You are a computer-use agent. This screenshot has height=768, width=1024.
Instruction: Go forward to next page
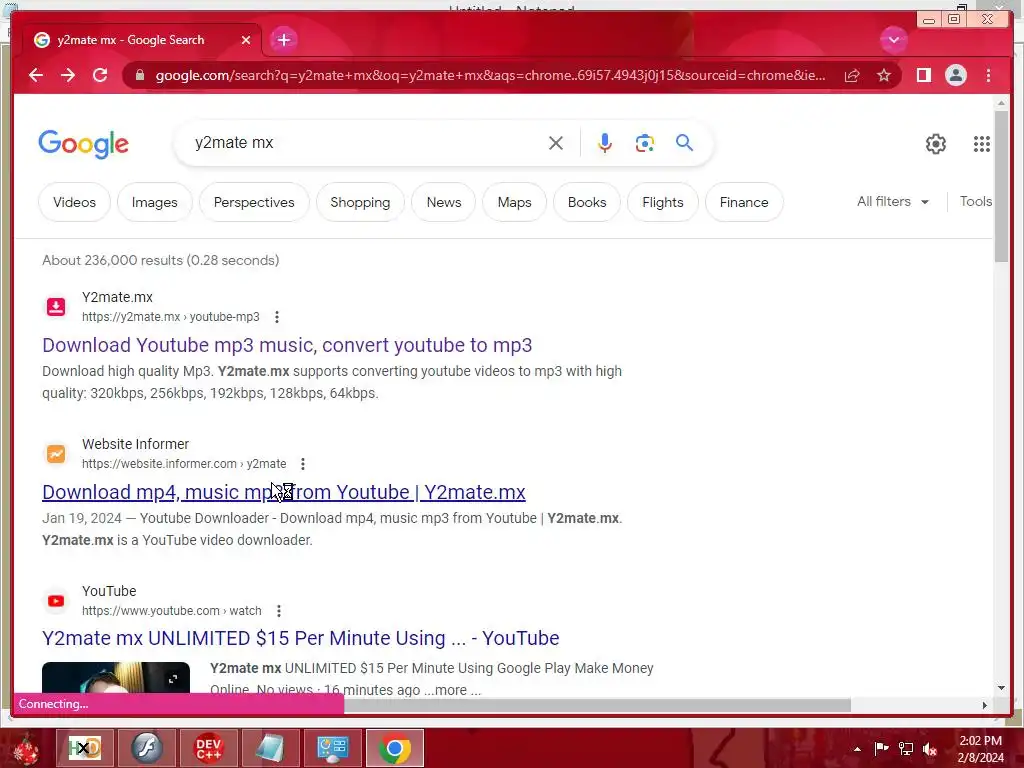tap(68, 75)
